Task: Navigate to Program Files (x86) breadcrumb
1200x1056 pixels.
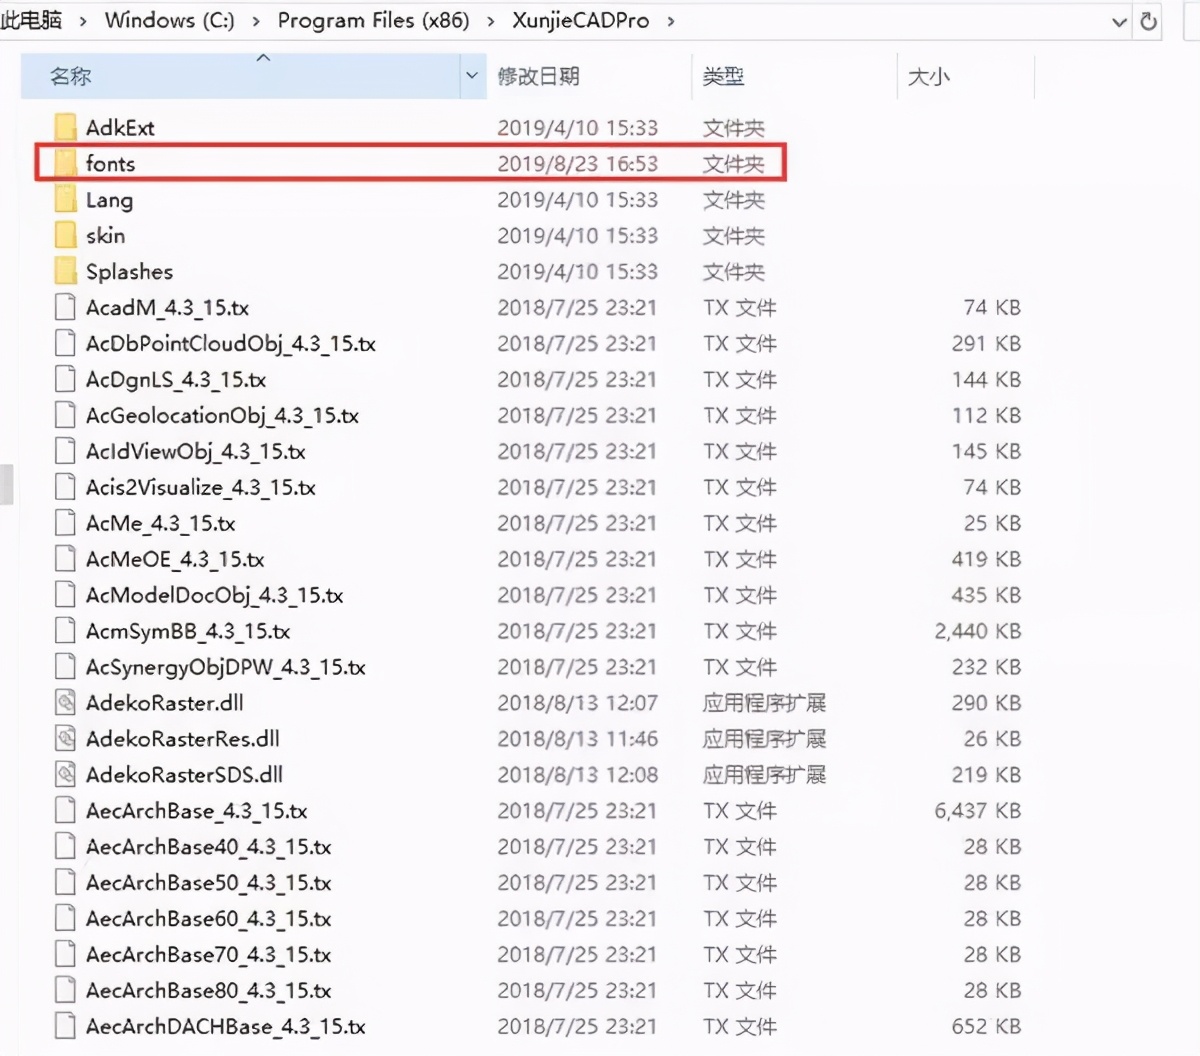Action: point(373,20)
